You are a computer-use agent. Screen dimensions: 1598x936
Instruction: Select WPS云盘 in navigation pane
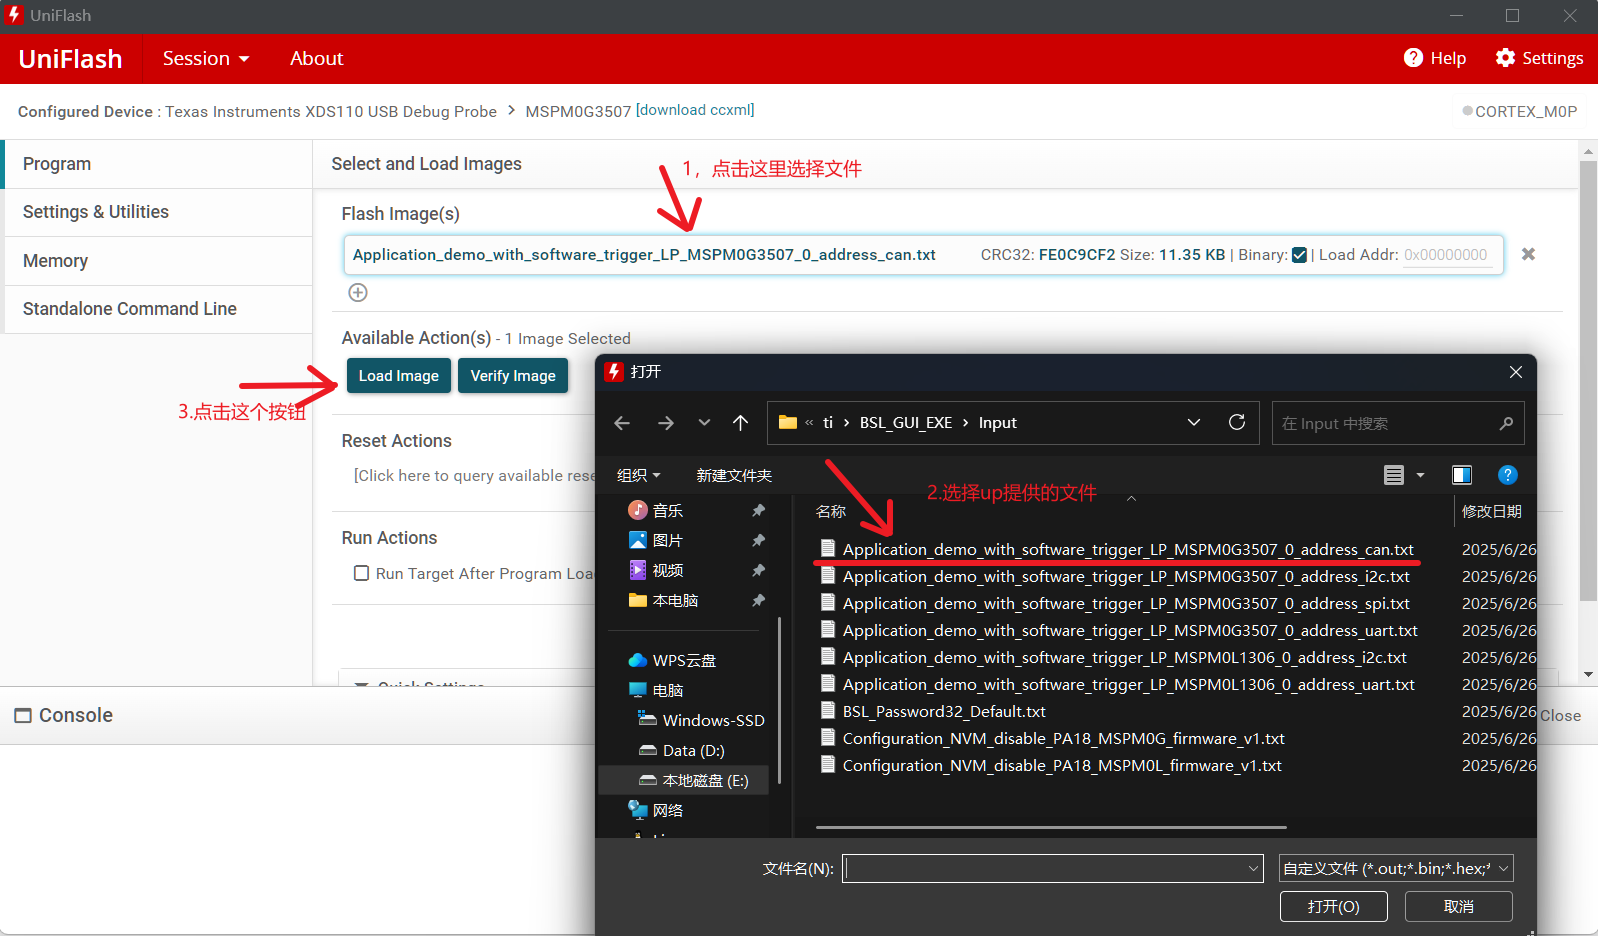click(x=672, y=660)
